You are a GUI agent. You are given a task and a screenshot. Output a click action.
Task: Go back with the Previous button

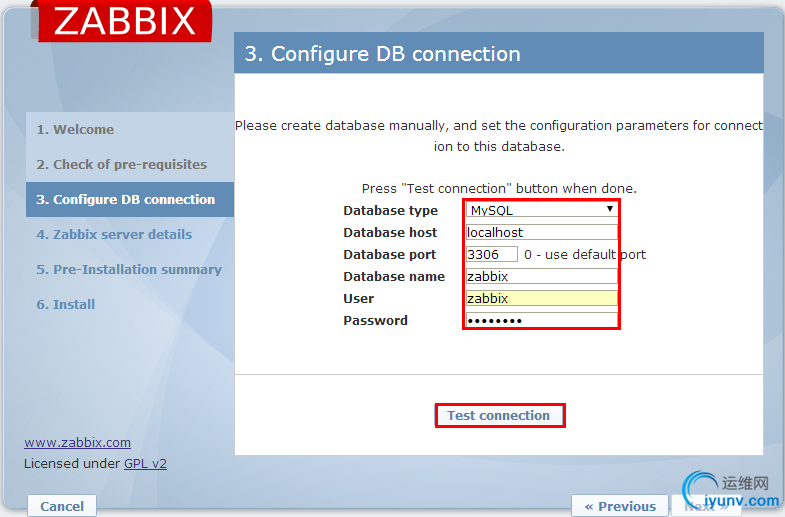(x=620, y=506)
